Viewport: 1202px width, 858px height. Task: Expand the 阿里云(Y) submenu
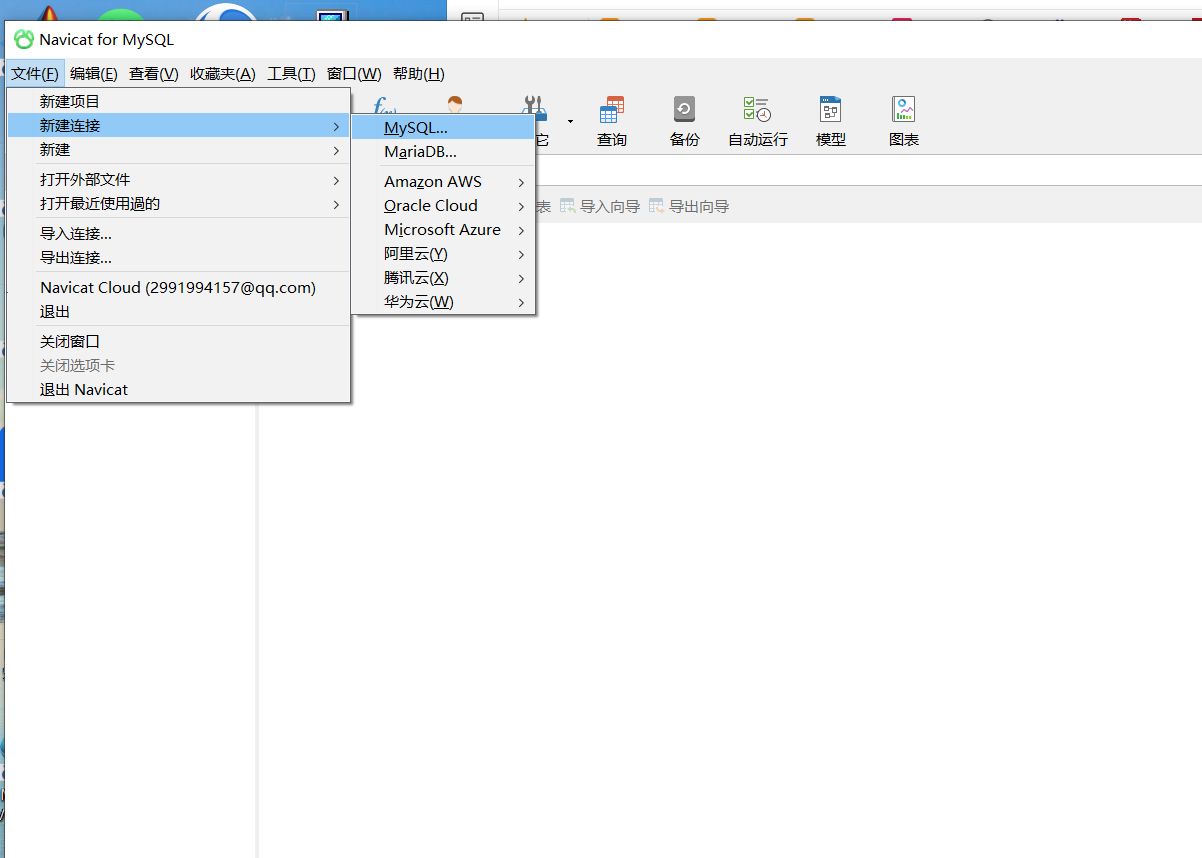pos(444,254)
